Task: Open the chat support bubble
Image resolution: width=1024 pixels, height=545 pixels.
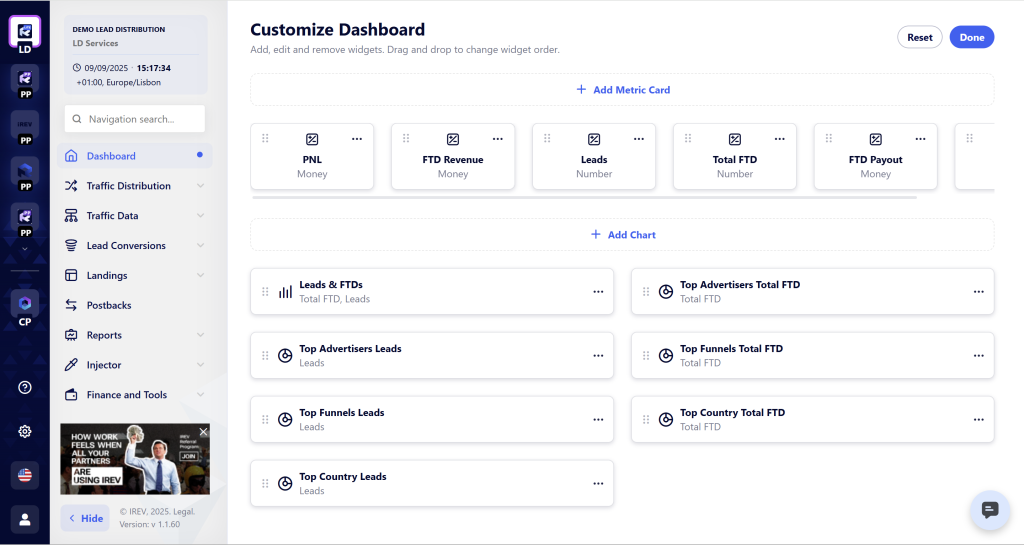Action: pyautogui.click(x=990, y=510)
